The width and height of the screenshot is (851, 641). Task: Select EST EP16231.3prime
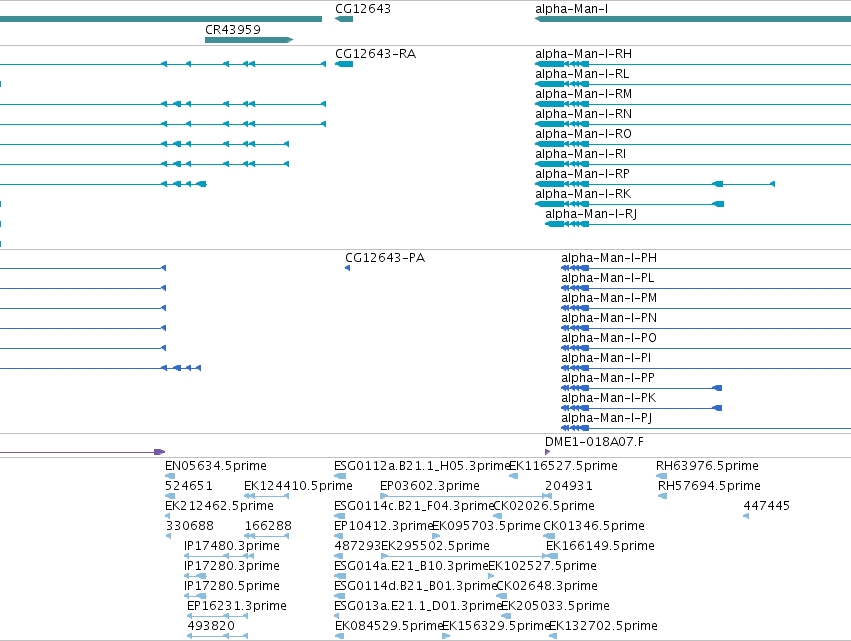click(x=237, y=606)
